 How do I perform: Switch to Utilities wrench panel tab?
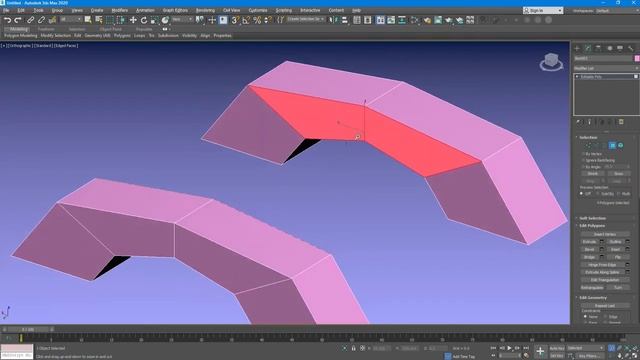pyautogui.click(x=631, y=48)
